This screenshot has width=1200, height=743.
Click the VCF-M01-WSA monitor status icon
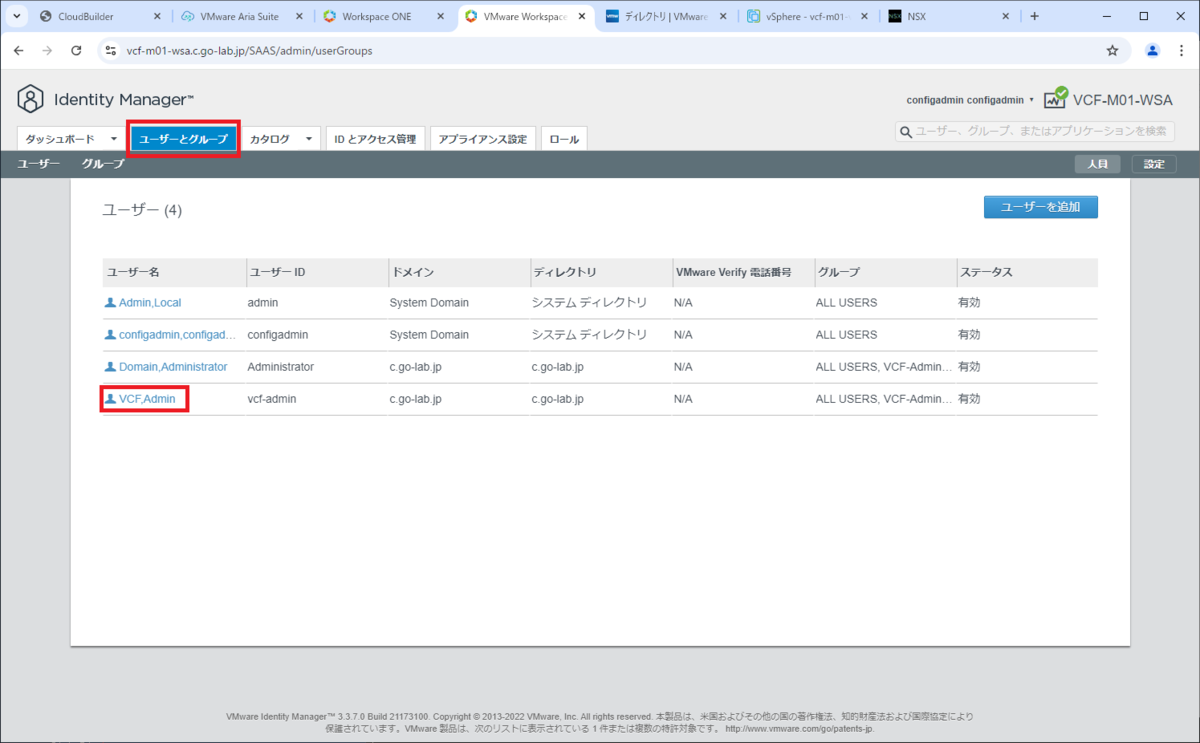1056,98
